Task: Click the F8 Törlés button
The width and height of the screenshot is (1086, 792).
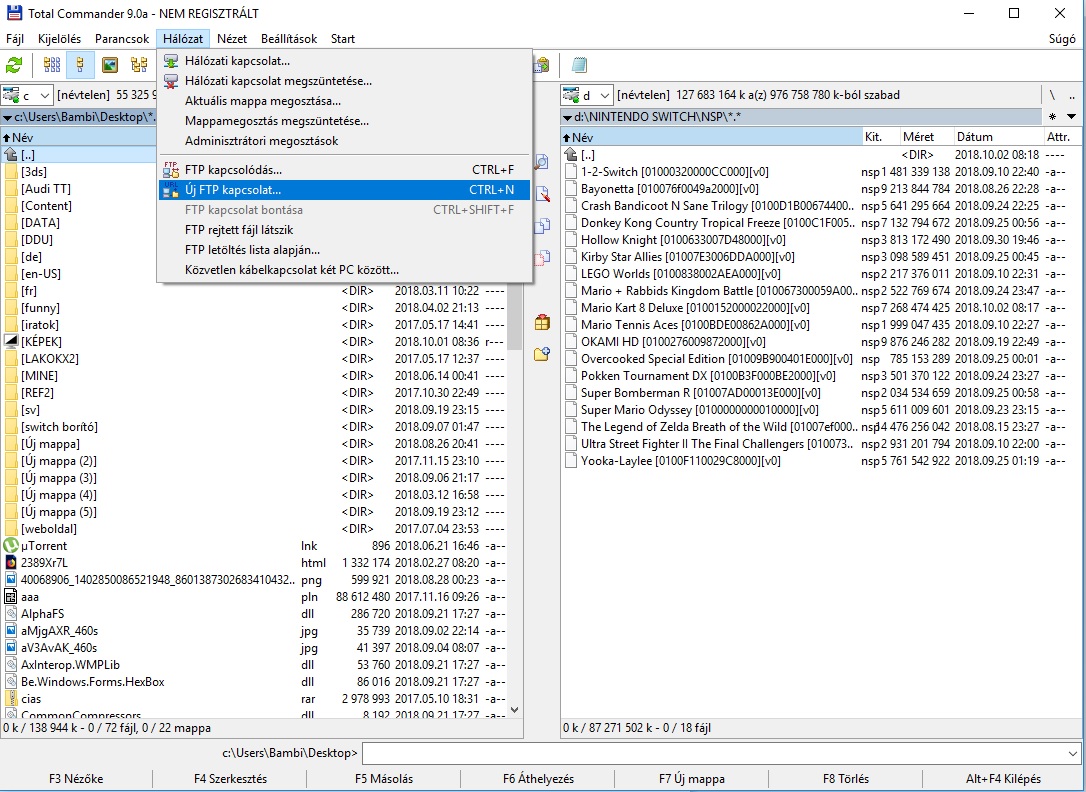Action: tap(846, 779)
